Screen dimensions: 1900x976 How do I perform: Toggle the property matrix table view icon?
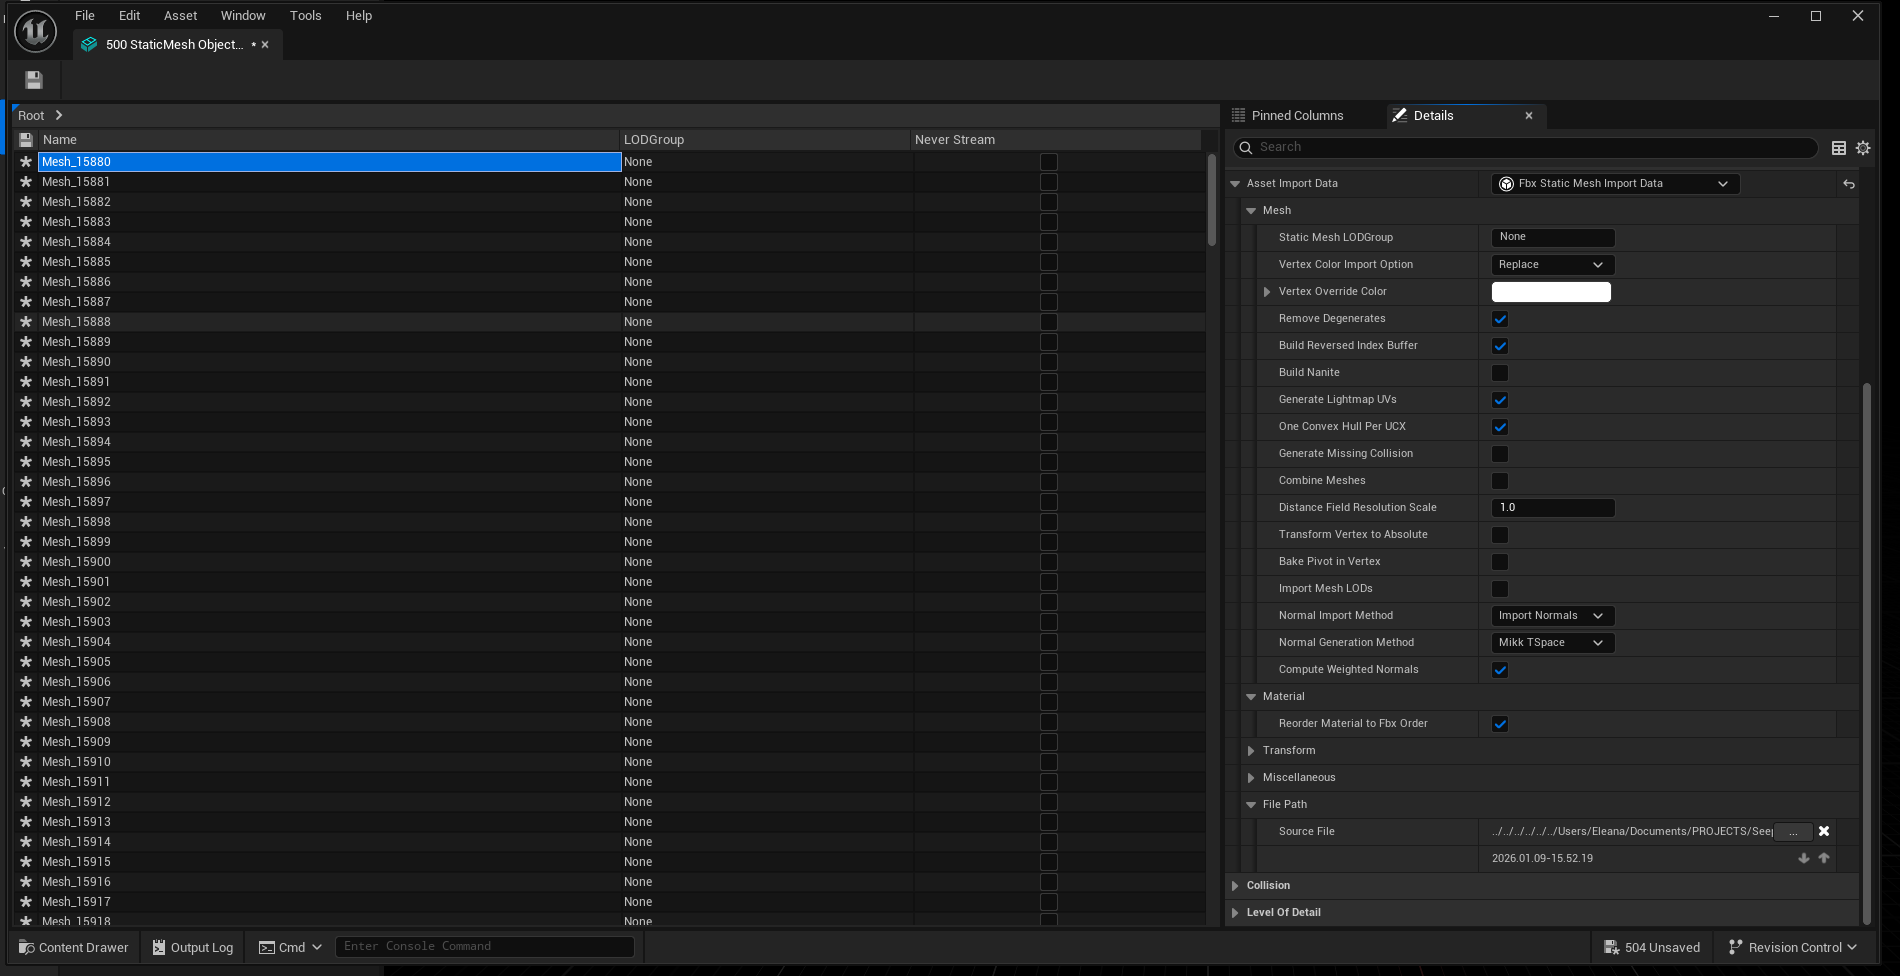(1838, 148)
